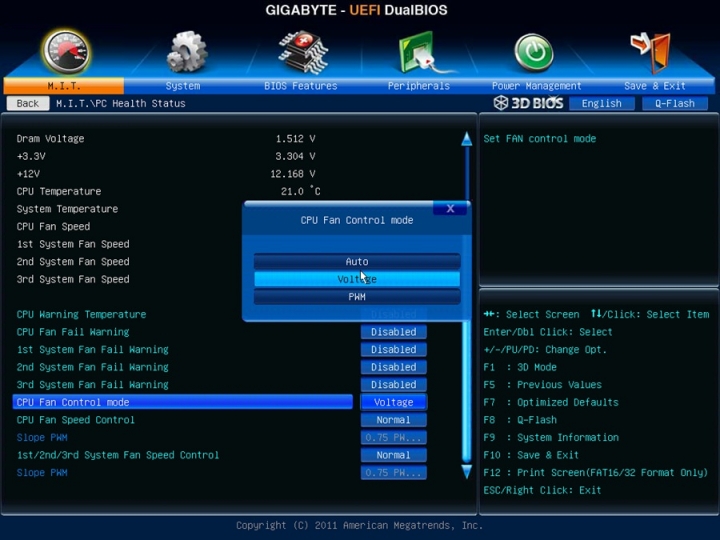
Task: Click the 12.168 V reading
Action: point(292,174)
